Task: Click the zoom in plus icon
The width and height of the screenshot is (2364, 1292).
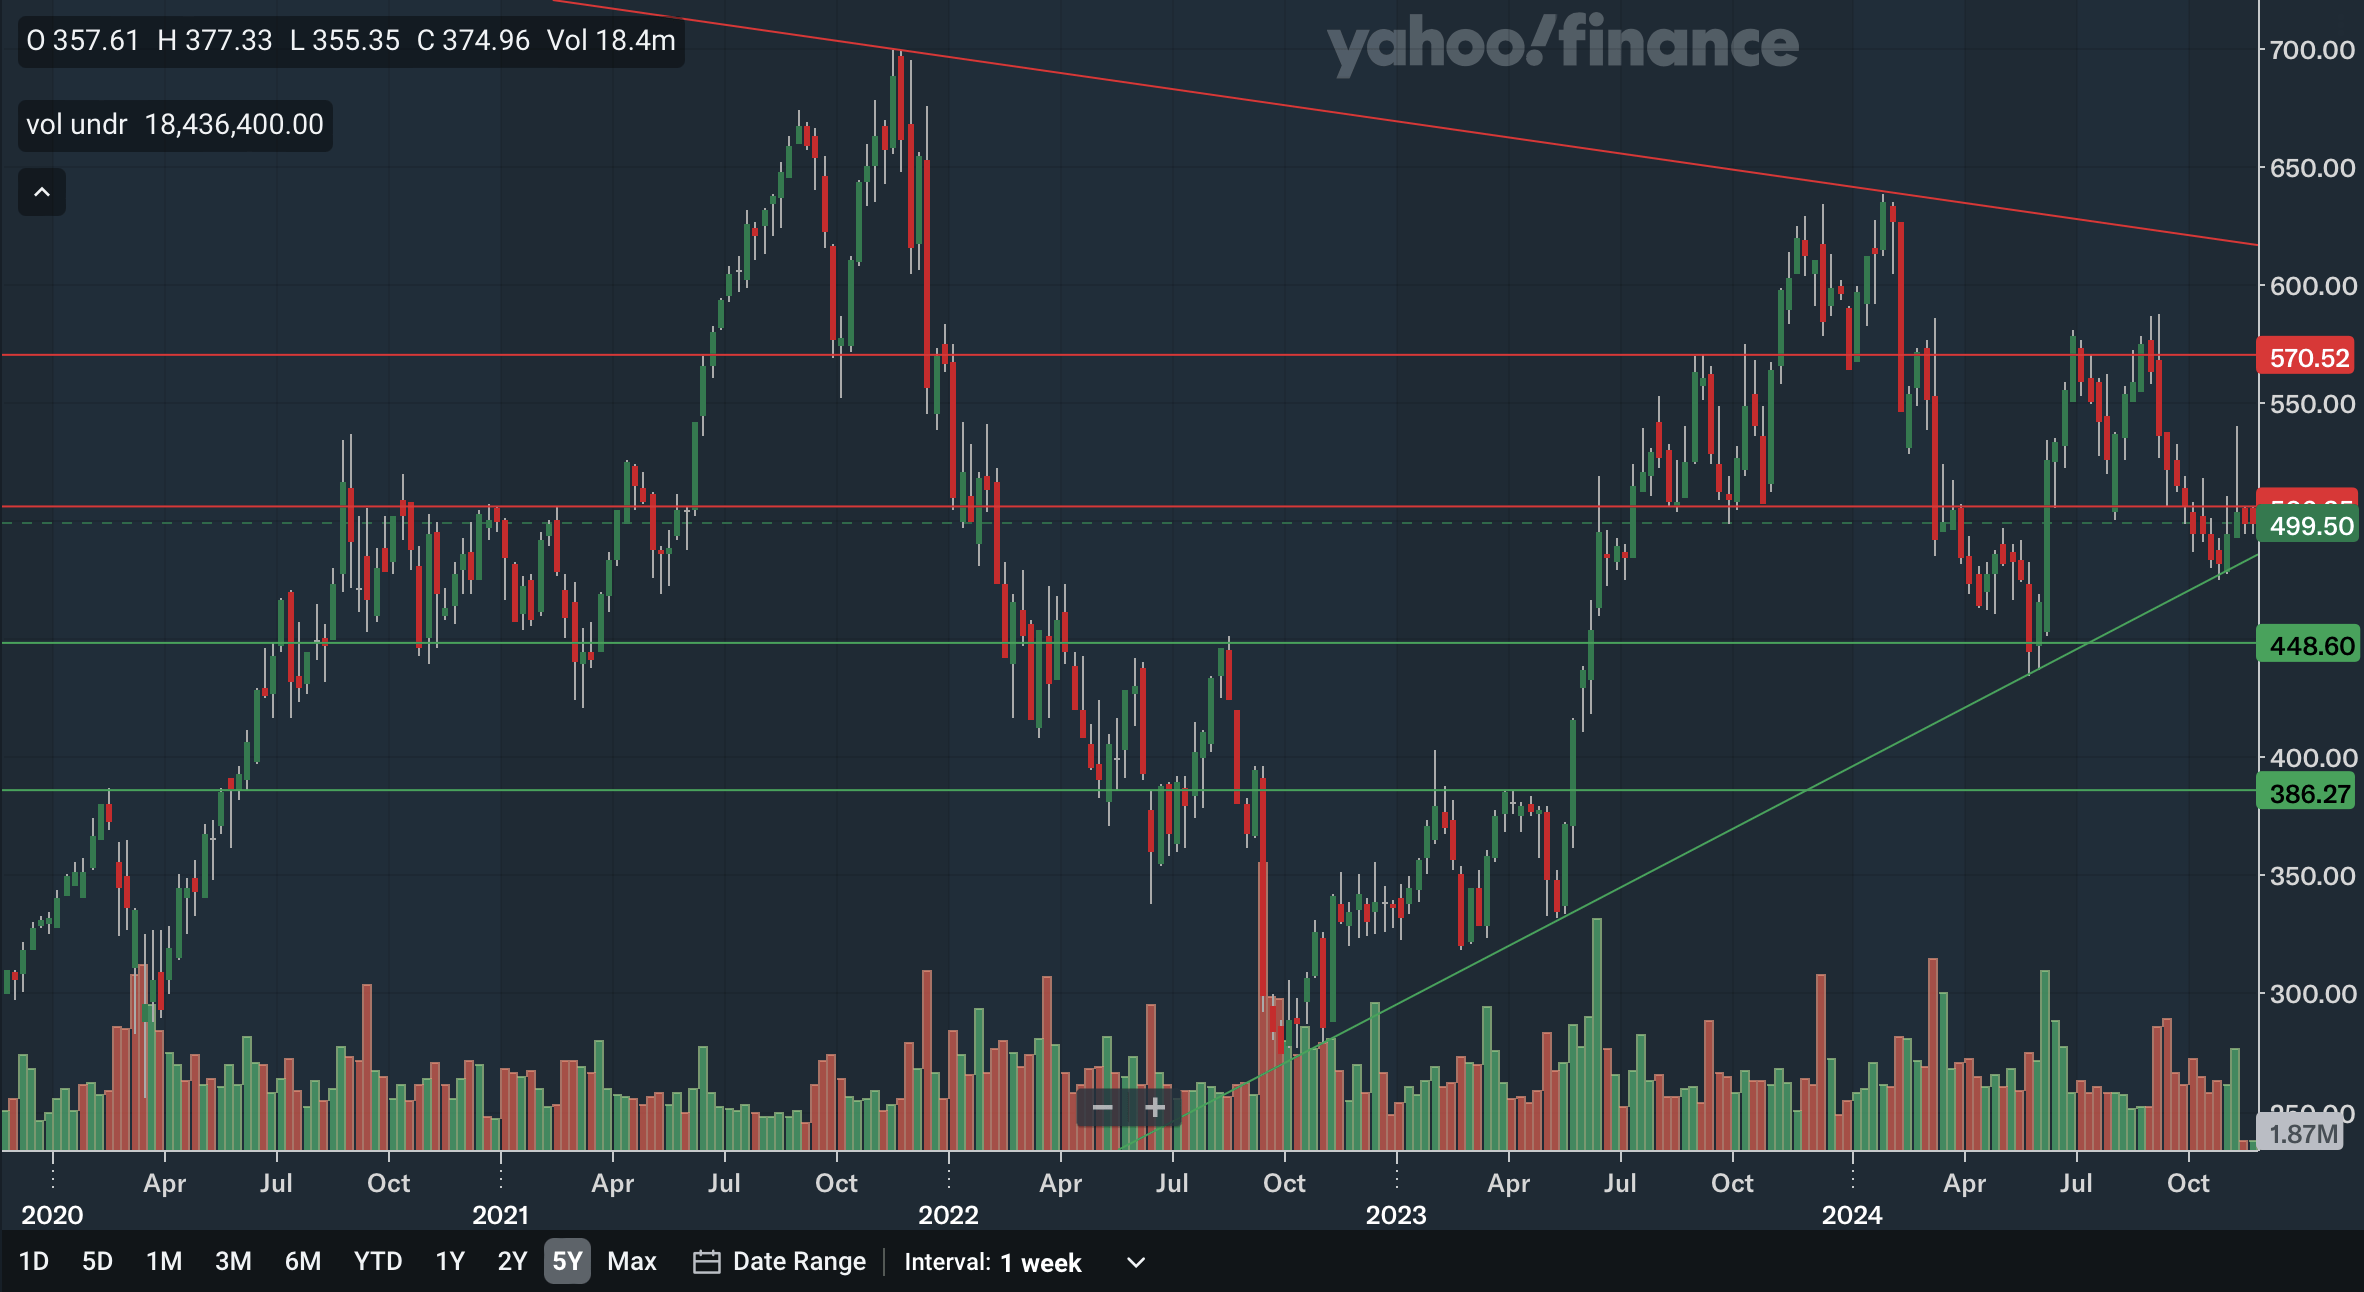Action: point(1155,1107)
